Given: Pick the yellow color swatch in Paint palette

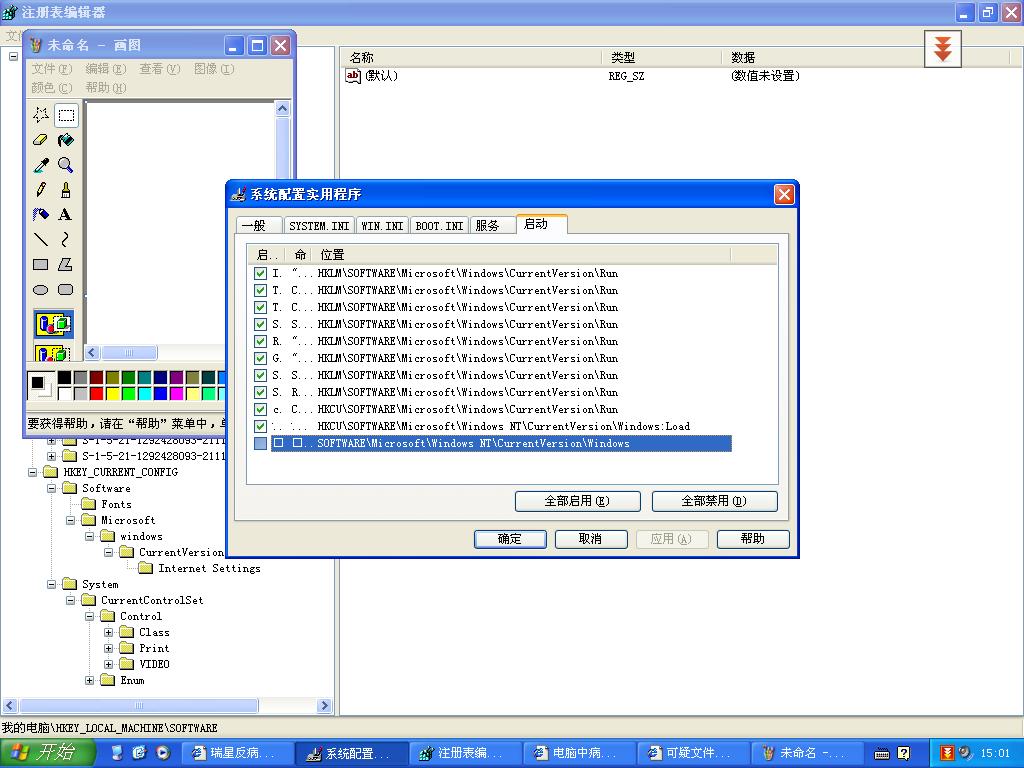Looking at the screenshot, I should coord(112,393).
